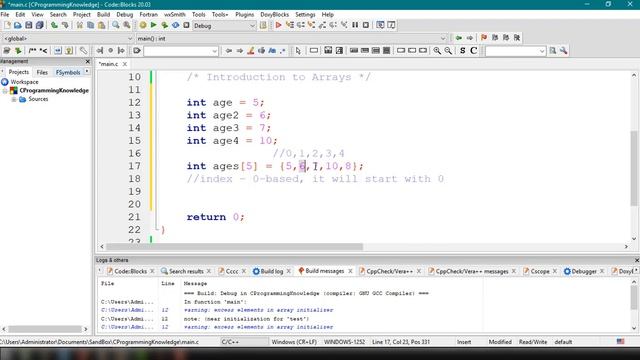Open the Build menu
This screenshot has width=640, height=360.
click(x=103, y=14)
